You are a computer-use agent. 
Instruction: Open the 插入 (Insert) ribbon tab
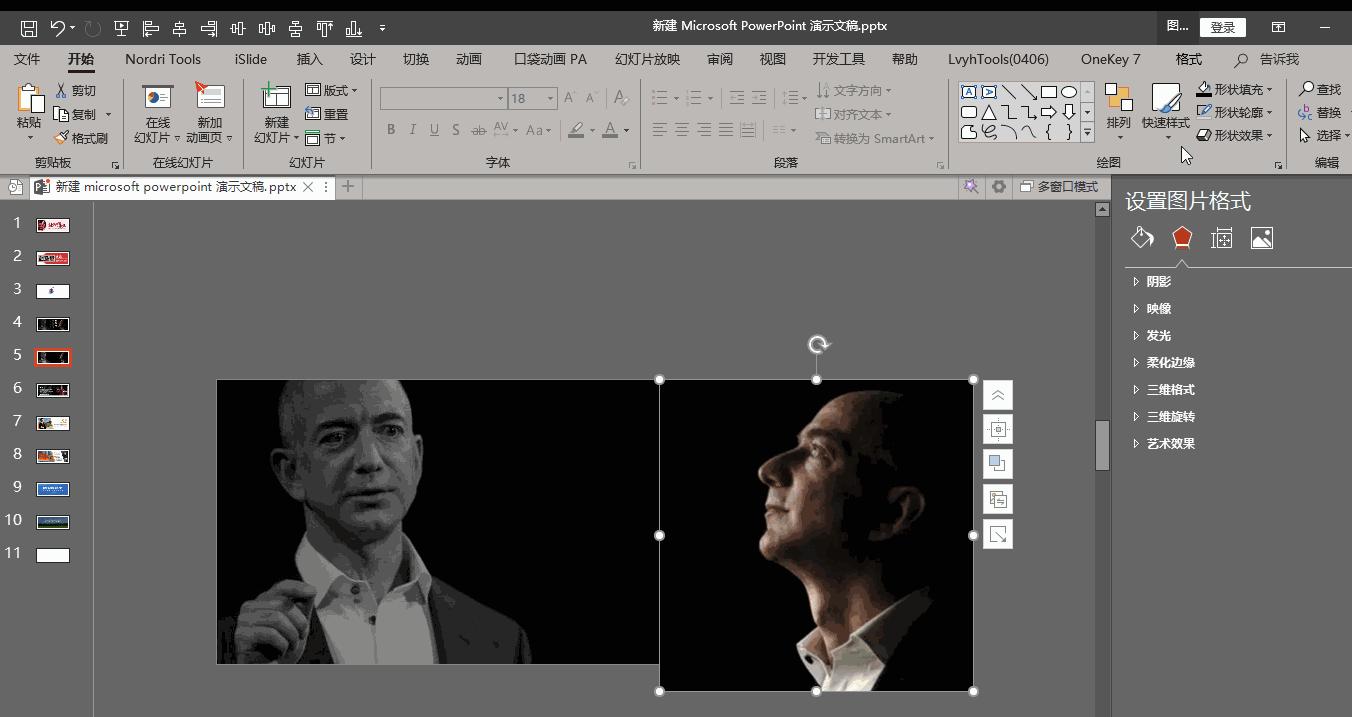(310, 59)
